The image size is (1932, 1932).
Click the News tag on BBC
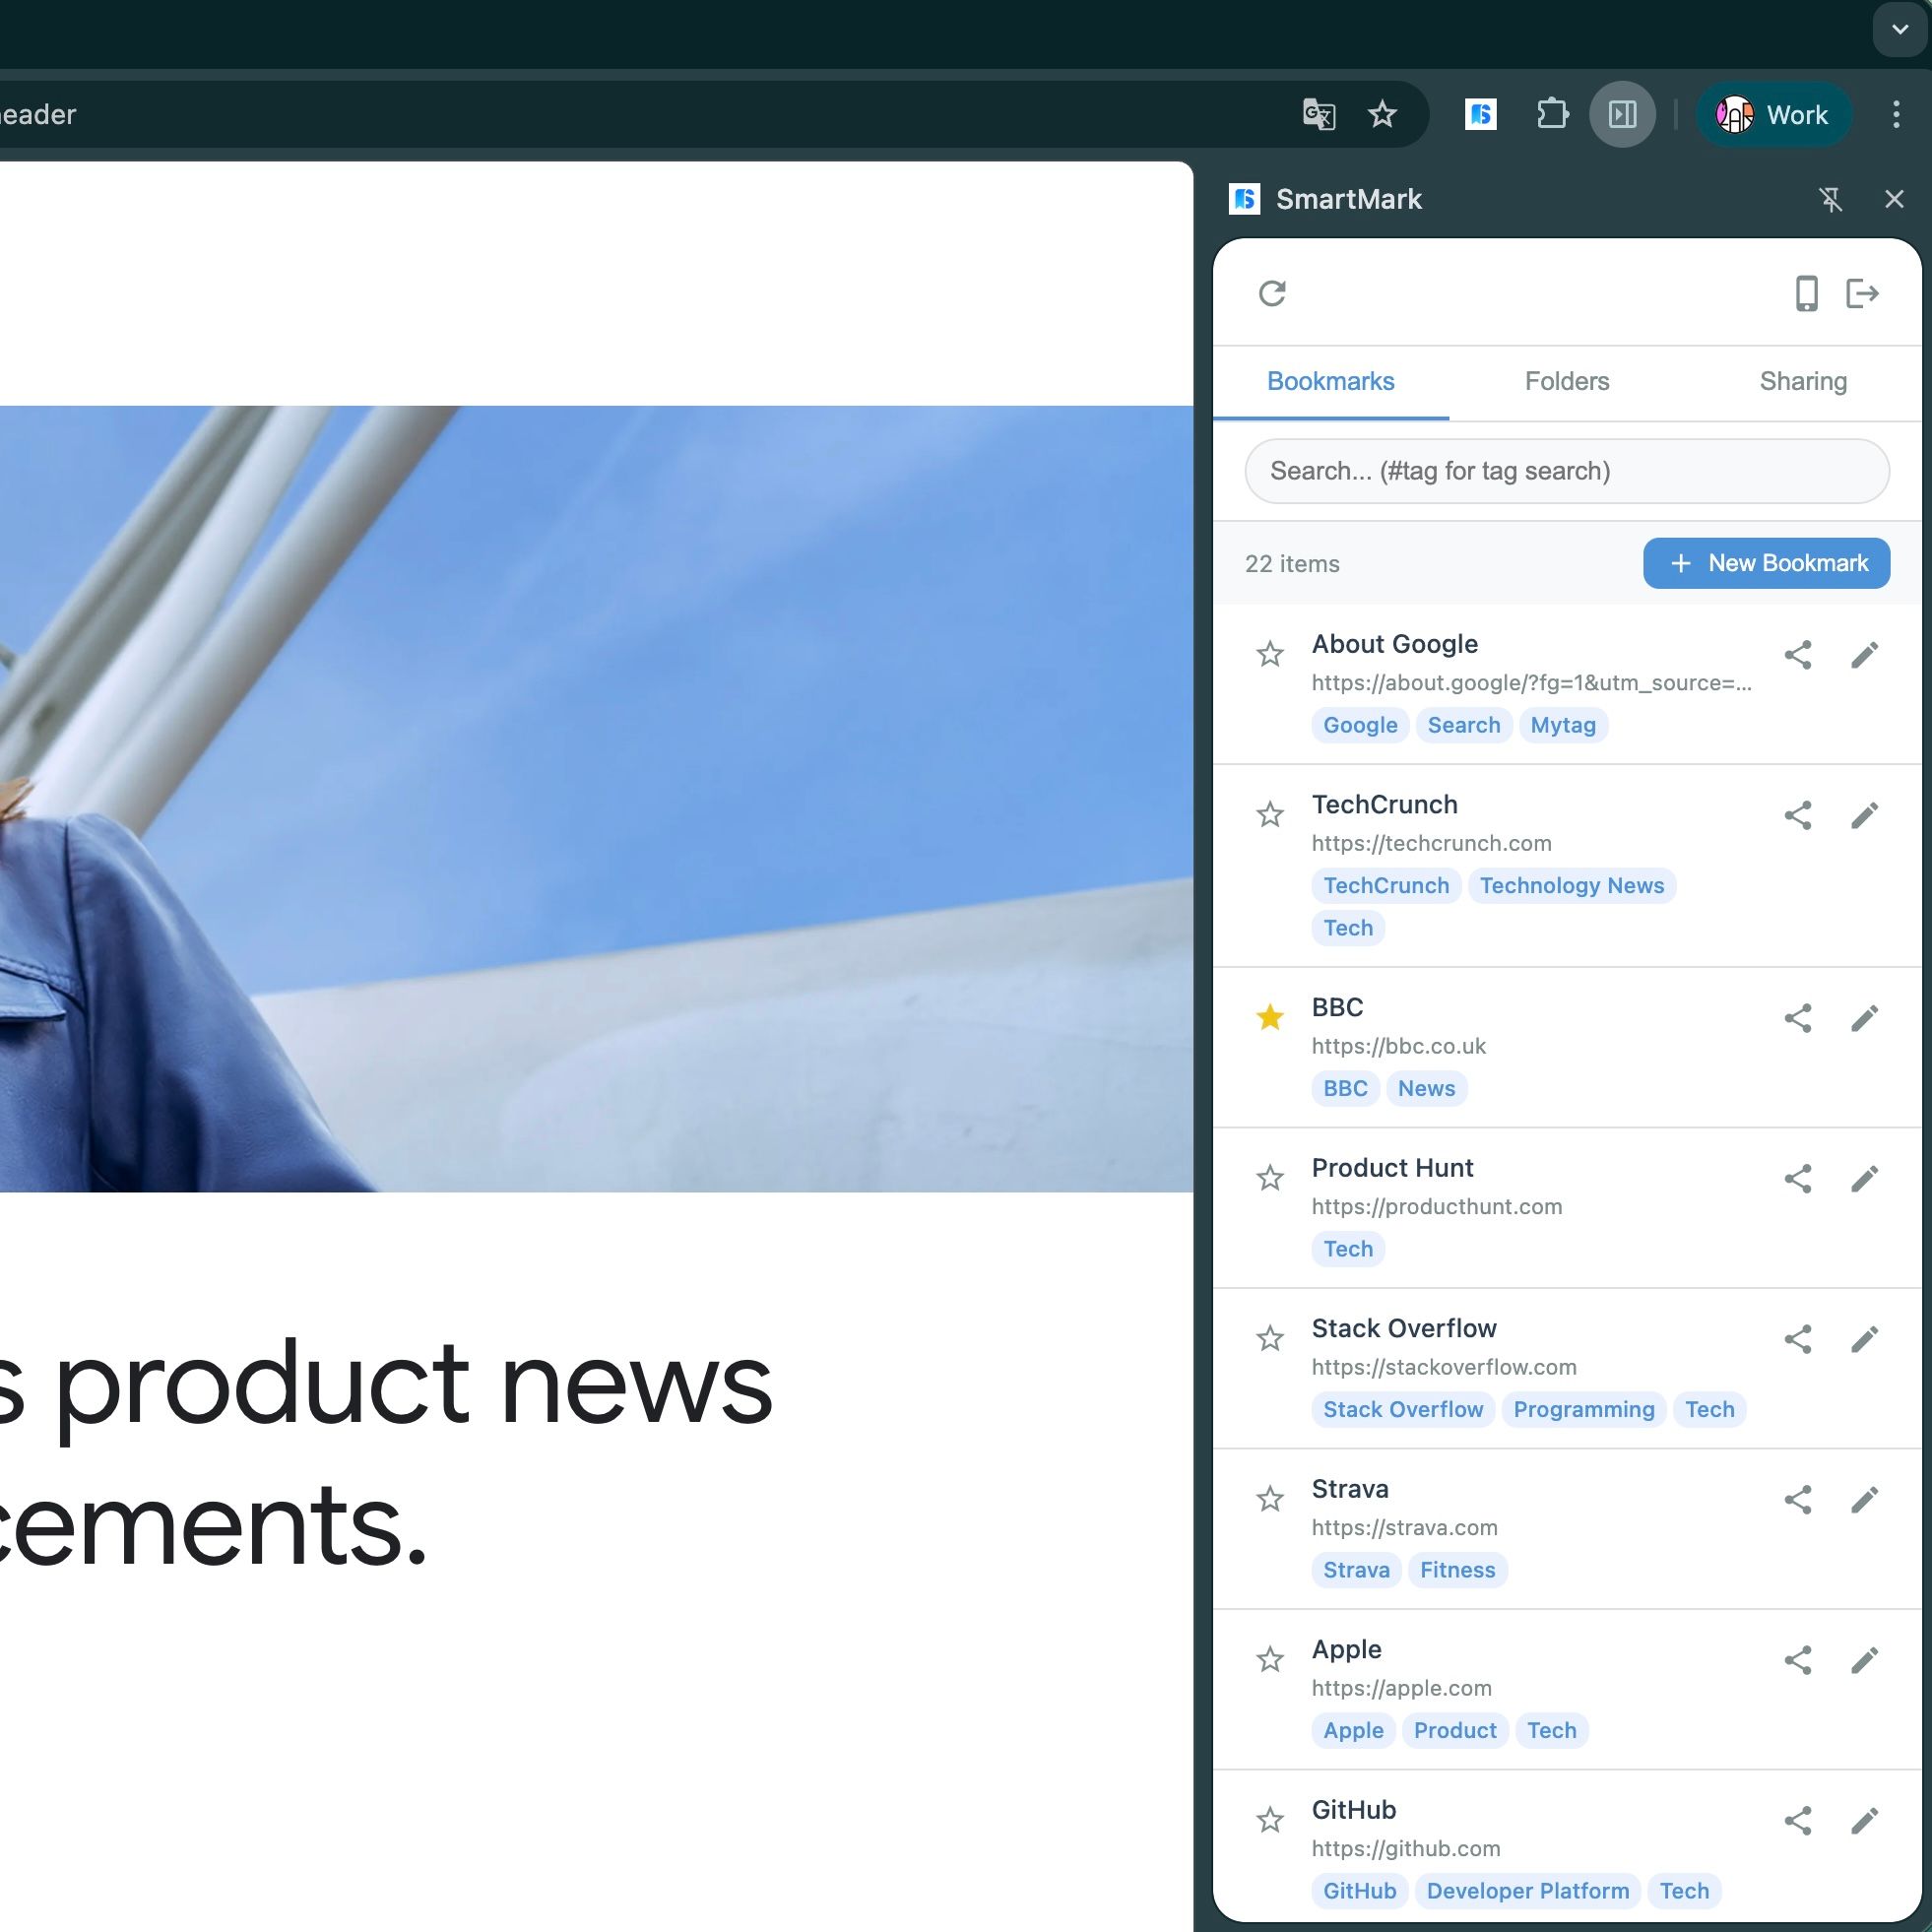1427,1089
